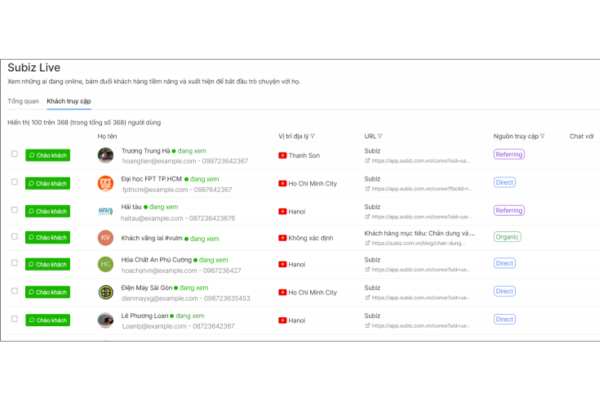The image size is (600, 400).
Task: Click the flag beside Không xác định
Action: point(282,238)
